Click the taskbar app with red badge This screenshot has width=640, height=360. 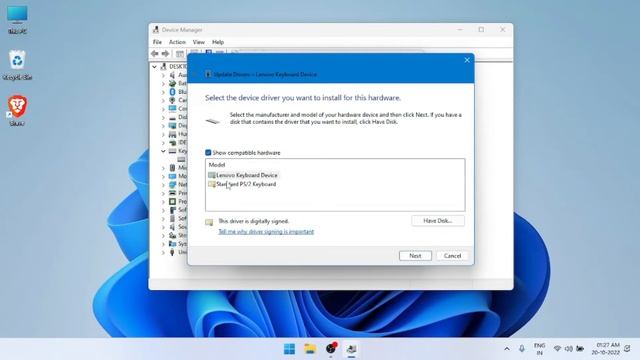(x=331, y=348)
